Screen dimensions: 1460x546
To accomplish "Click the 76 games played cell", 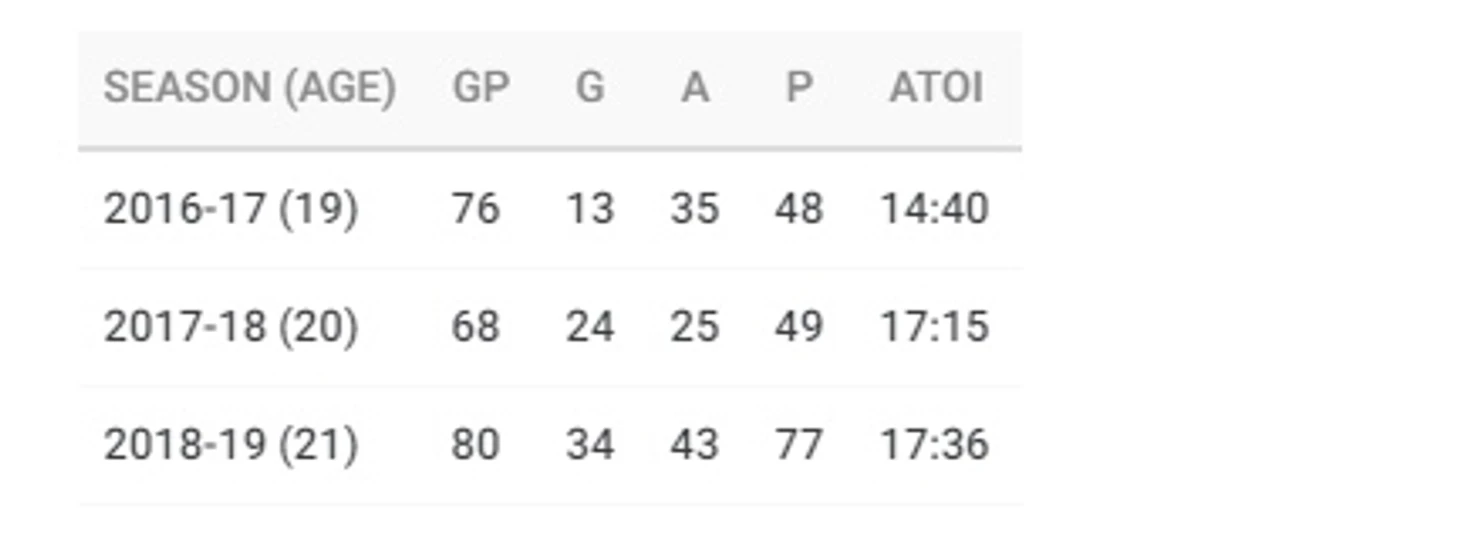I will (475, 209).
